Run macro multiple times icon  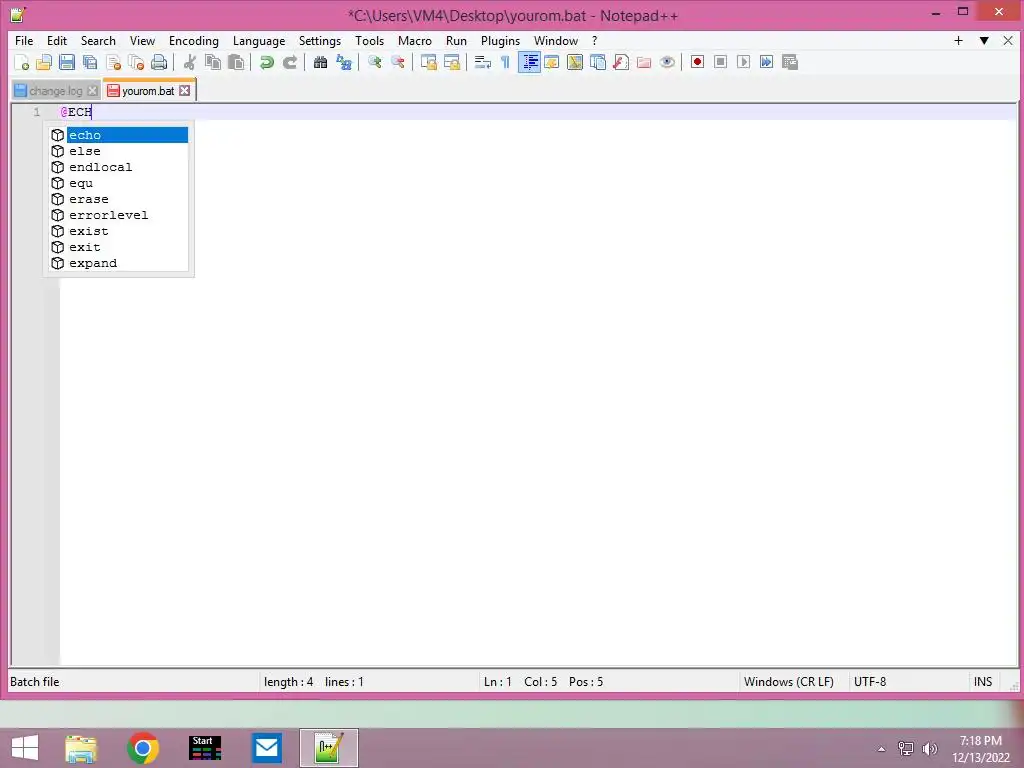pyautogui.click(x=766, y=62)
